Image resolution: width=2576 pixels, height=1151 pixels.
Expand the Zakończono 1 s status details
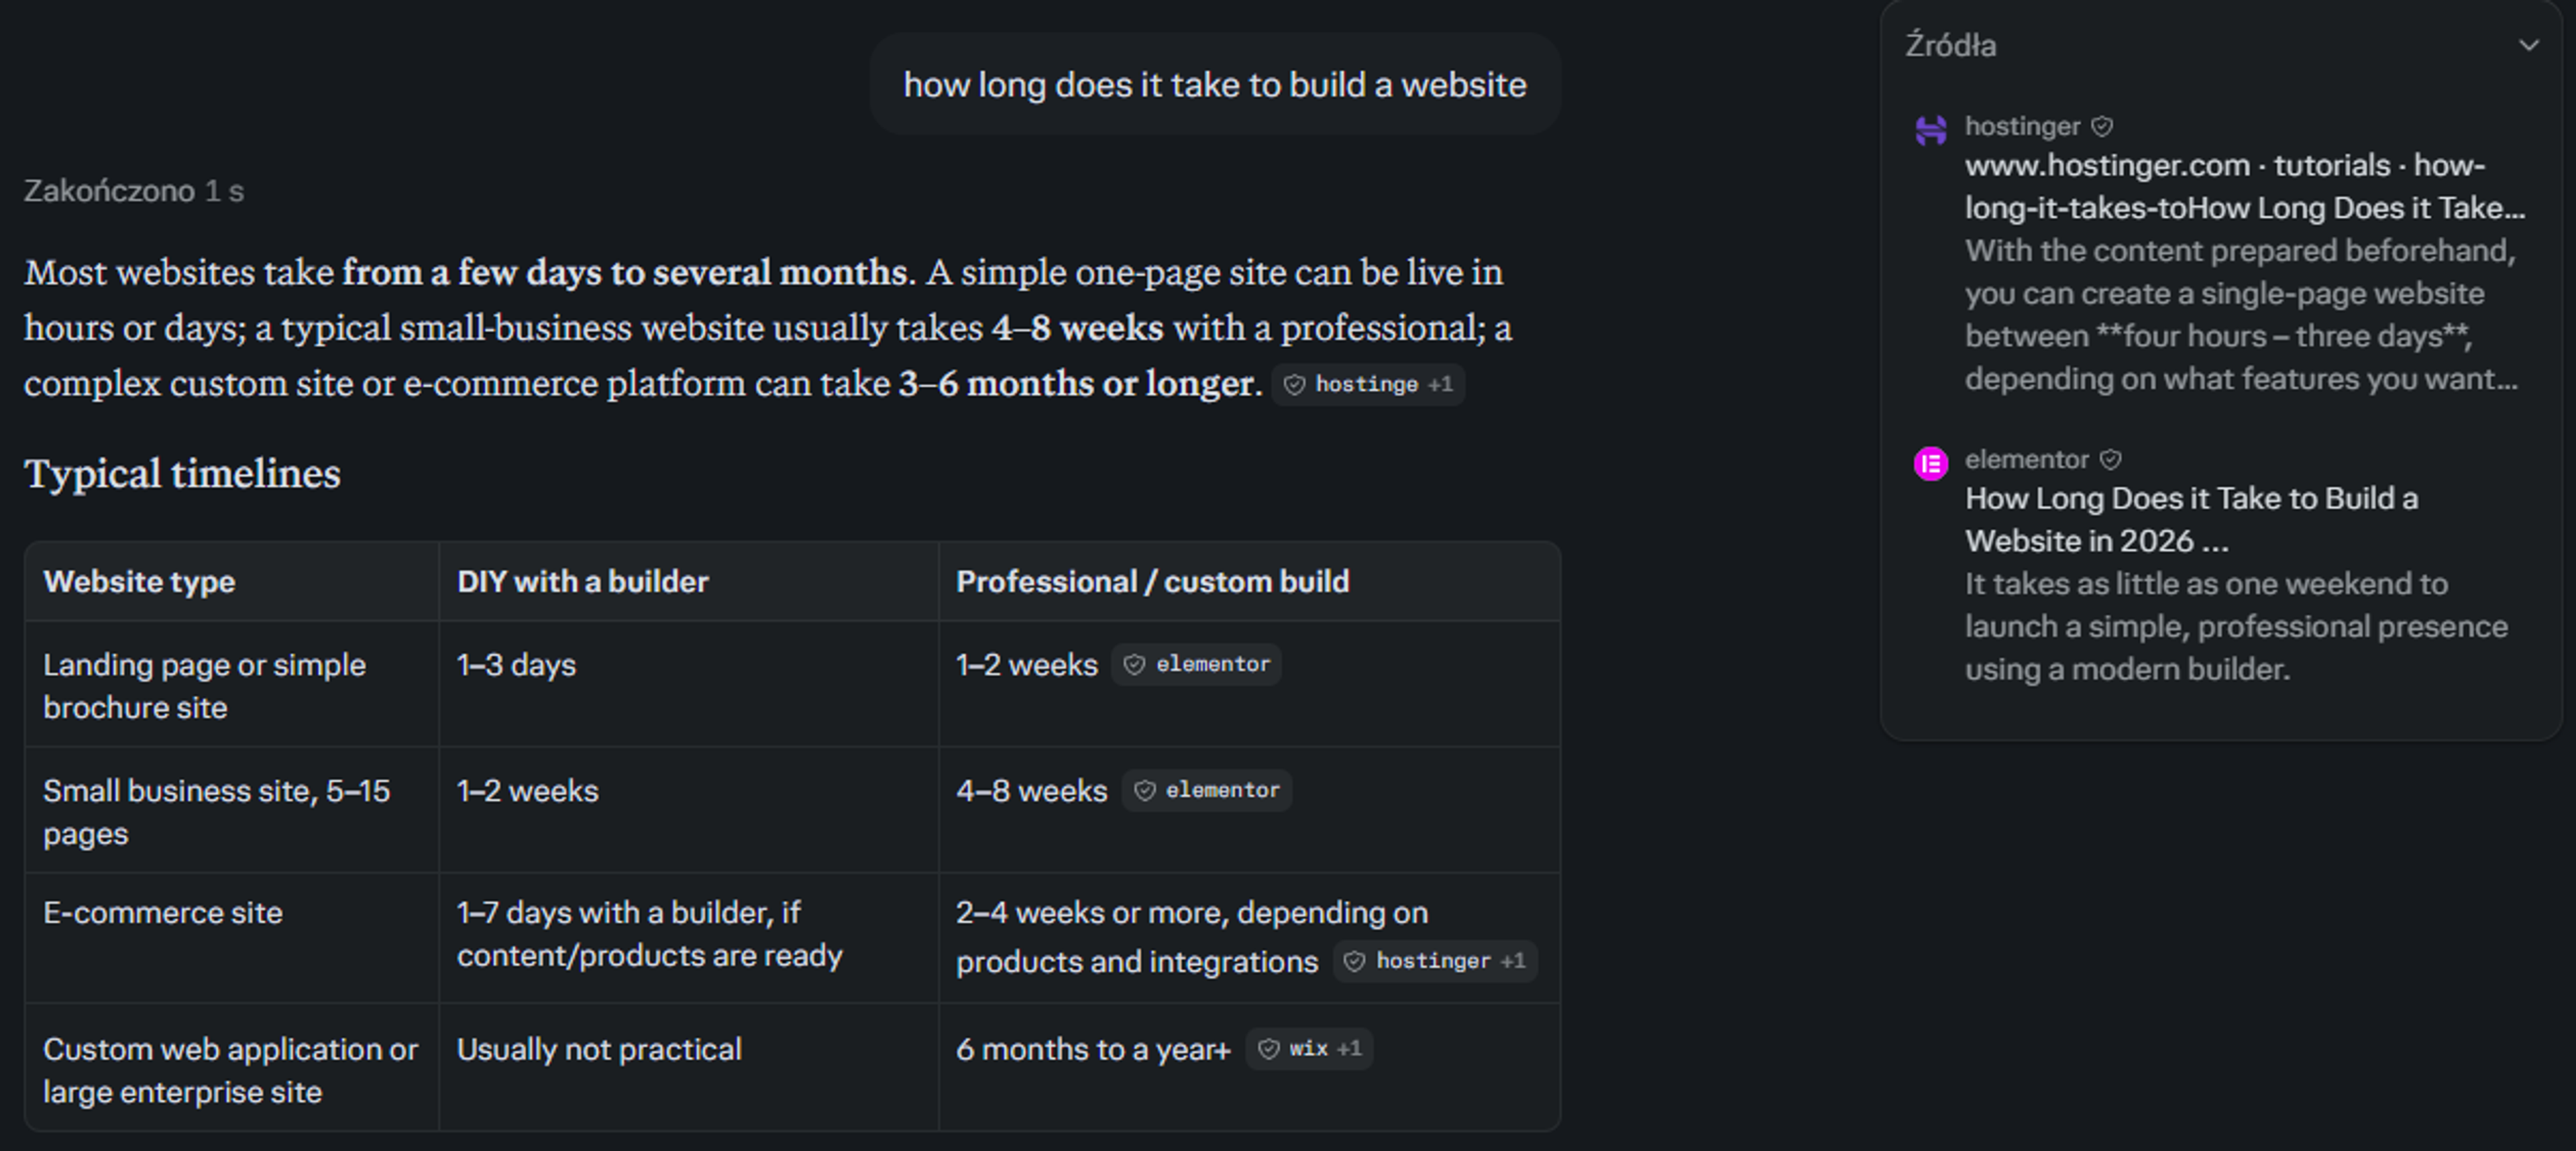134,191
